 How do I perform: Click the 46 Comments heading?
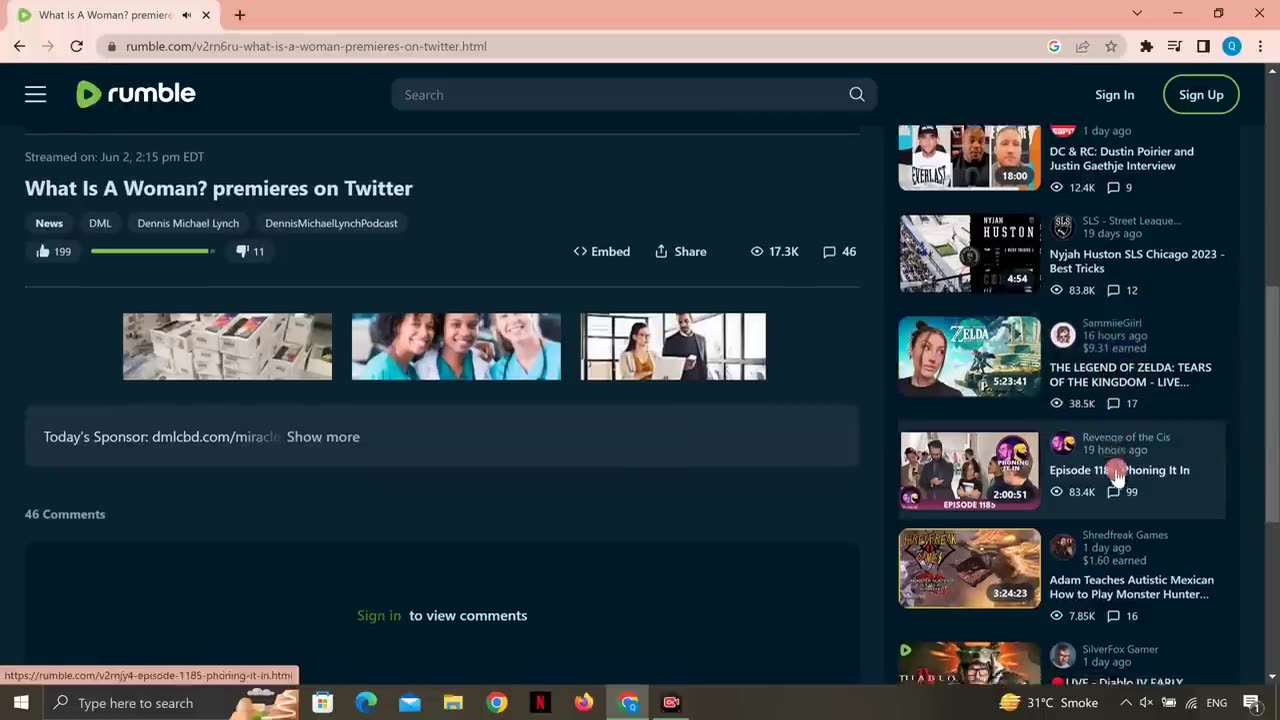[x=65, y=514]
